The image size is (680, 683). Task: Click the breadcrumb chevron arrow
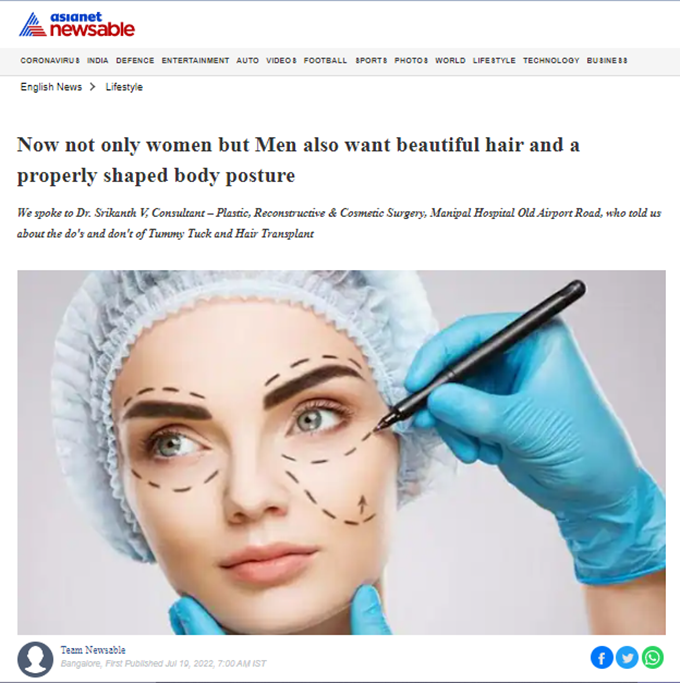92,87
